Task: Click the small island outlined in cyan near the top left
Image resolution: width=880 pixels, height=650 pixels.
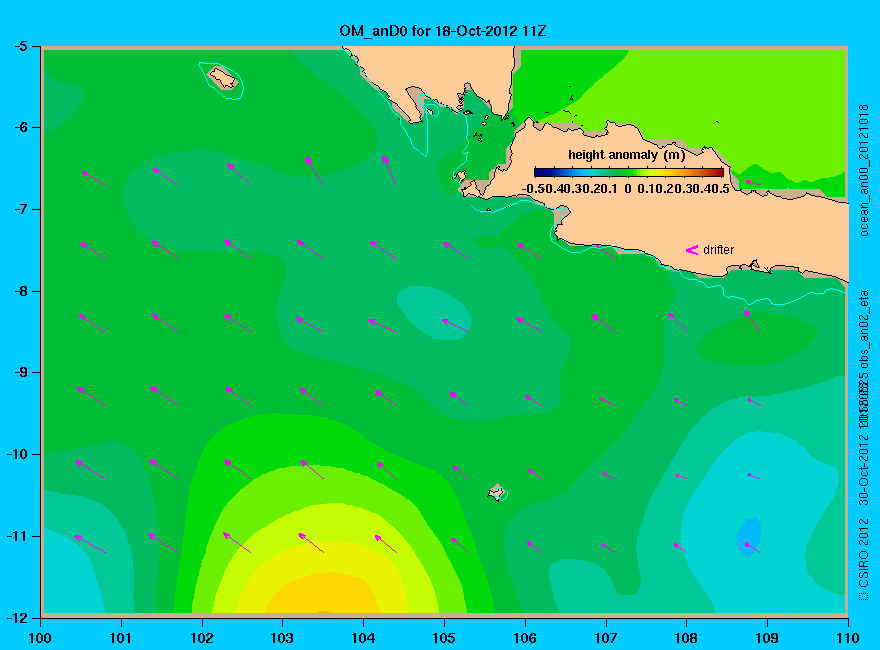Action: click(x=223, y=77)
